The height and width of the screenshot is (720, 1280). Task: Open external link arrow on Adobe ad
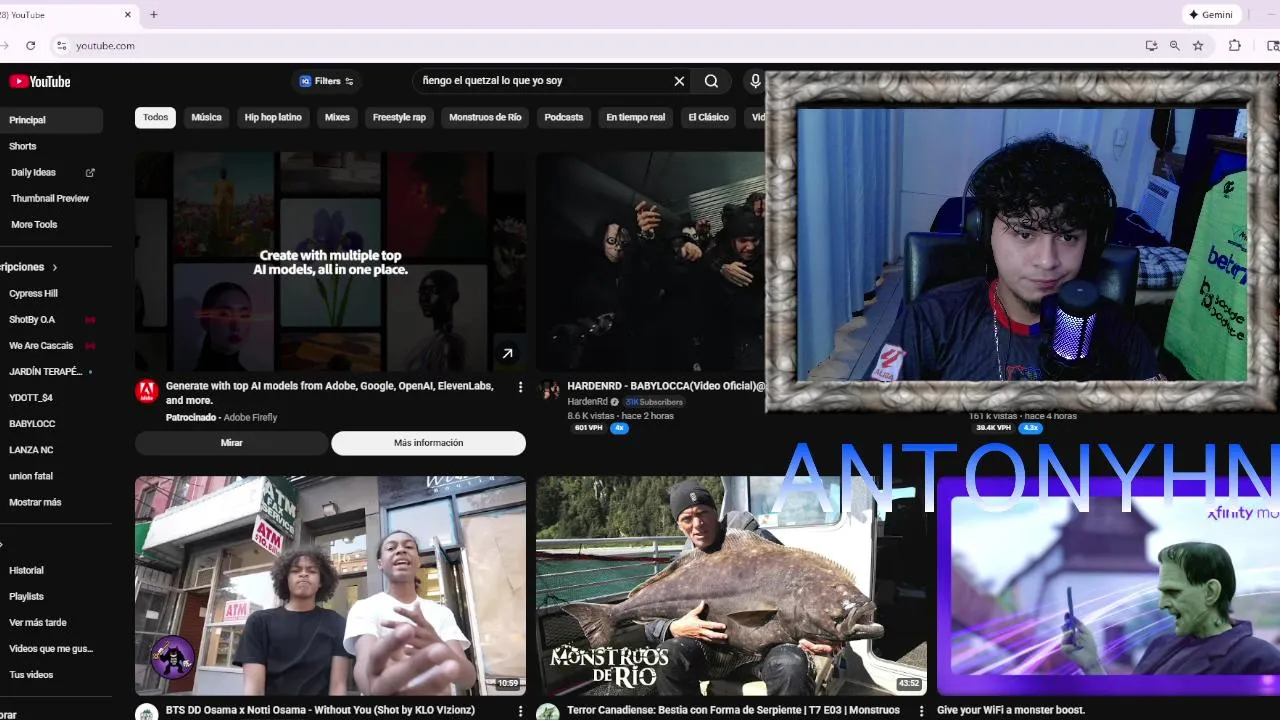[507, 353]
